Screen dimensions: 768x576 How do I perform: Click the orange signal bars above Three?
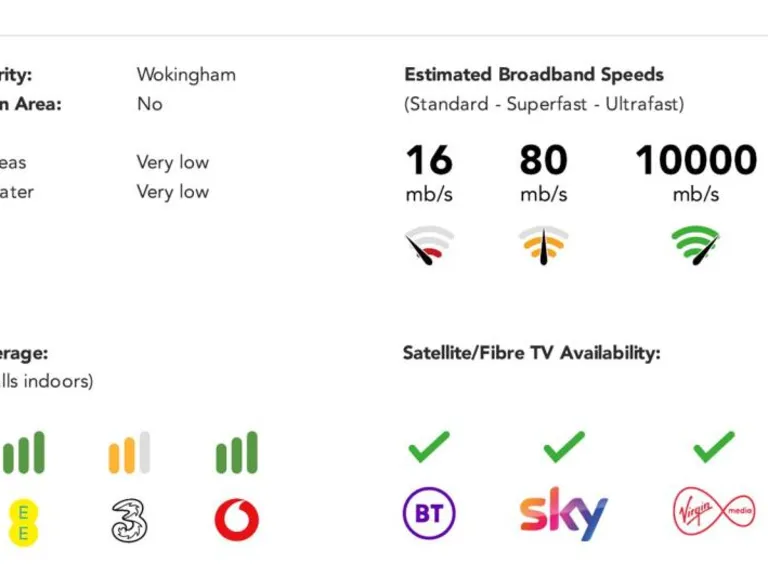[129, 453]
